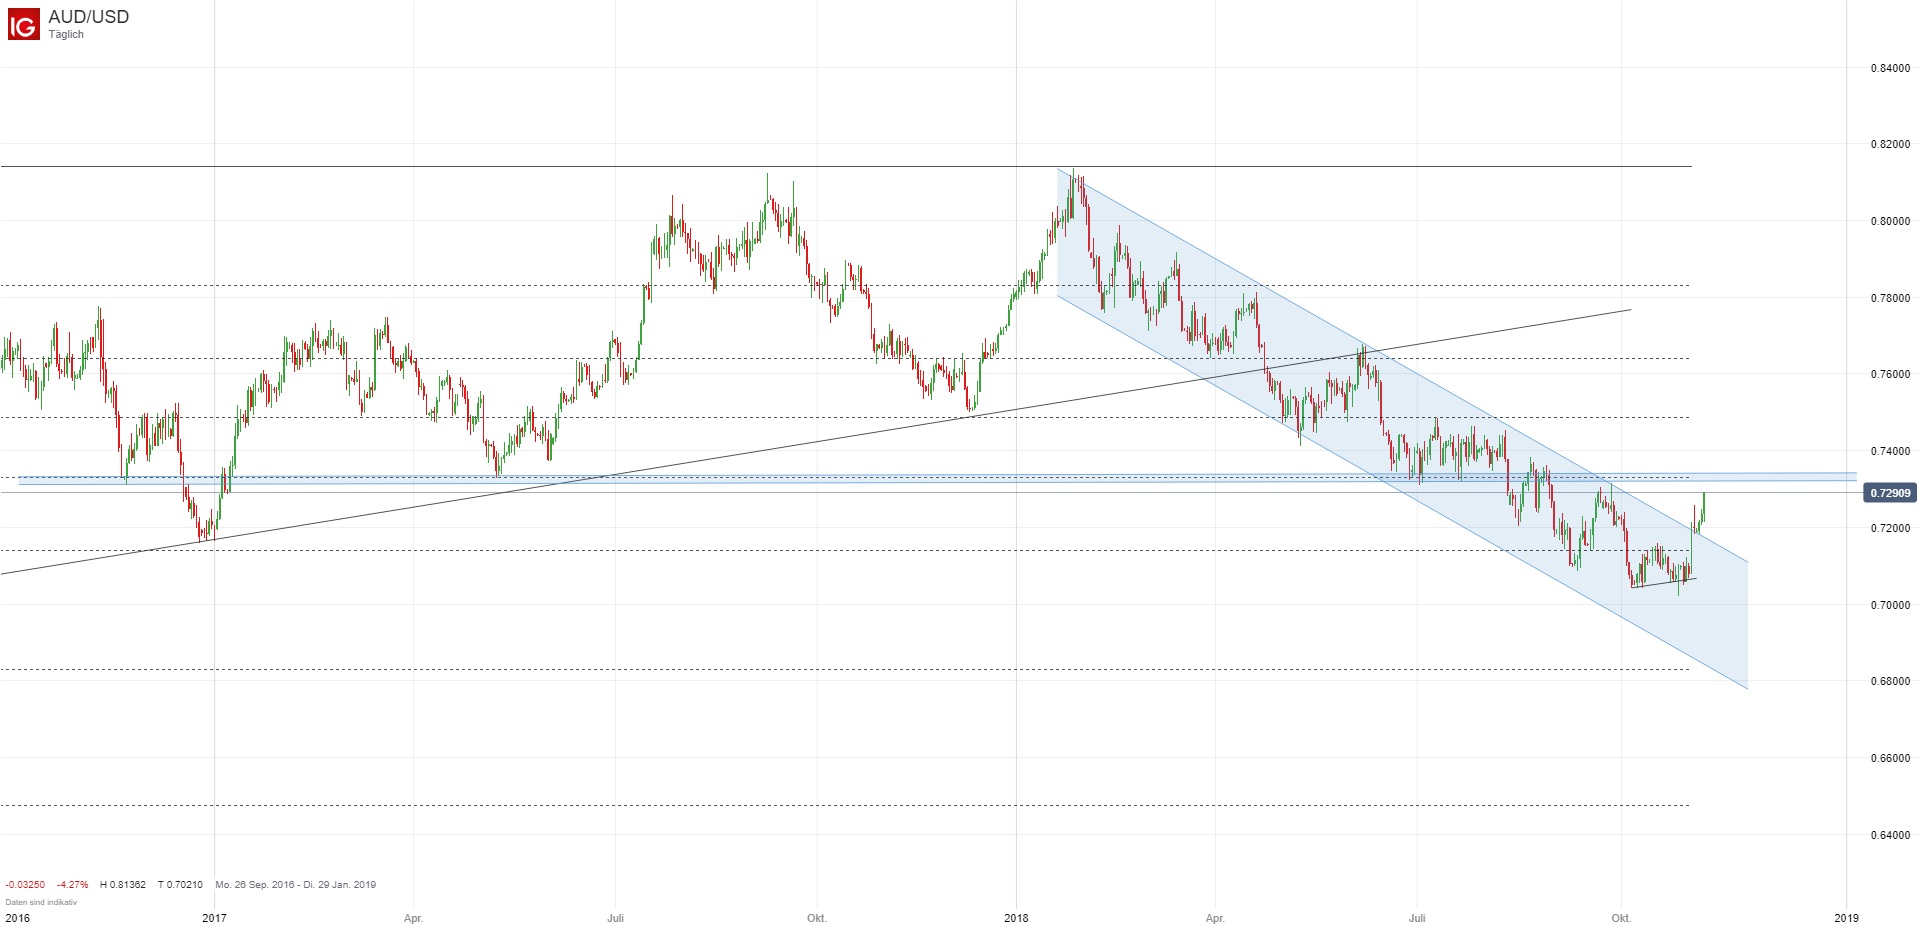Select the AUD/USD chart title
The height and width of the screenshot is (927, 1920).
(x=88, y=17)
